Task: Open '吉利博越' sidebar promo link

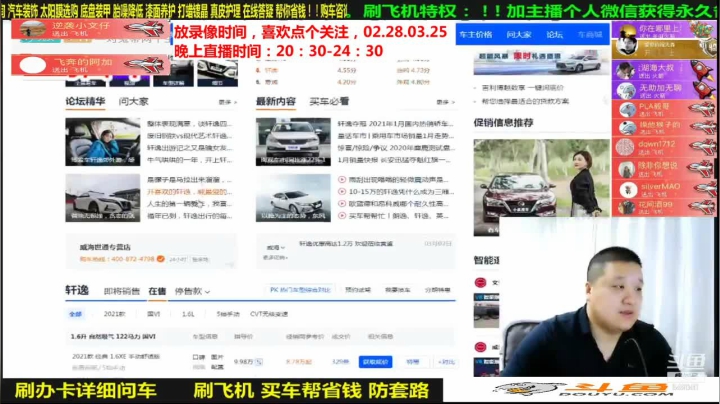Action: (x=522, y=87)
